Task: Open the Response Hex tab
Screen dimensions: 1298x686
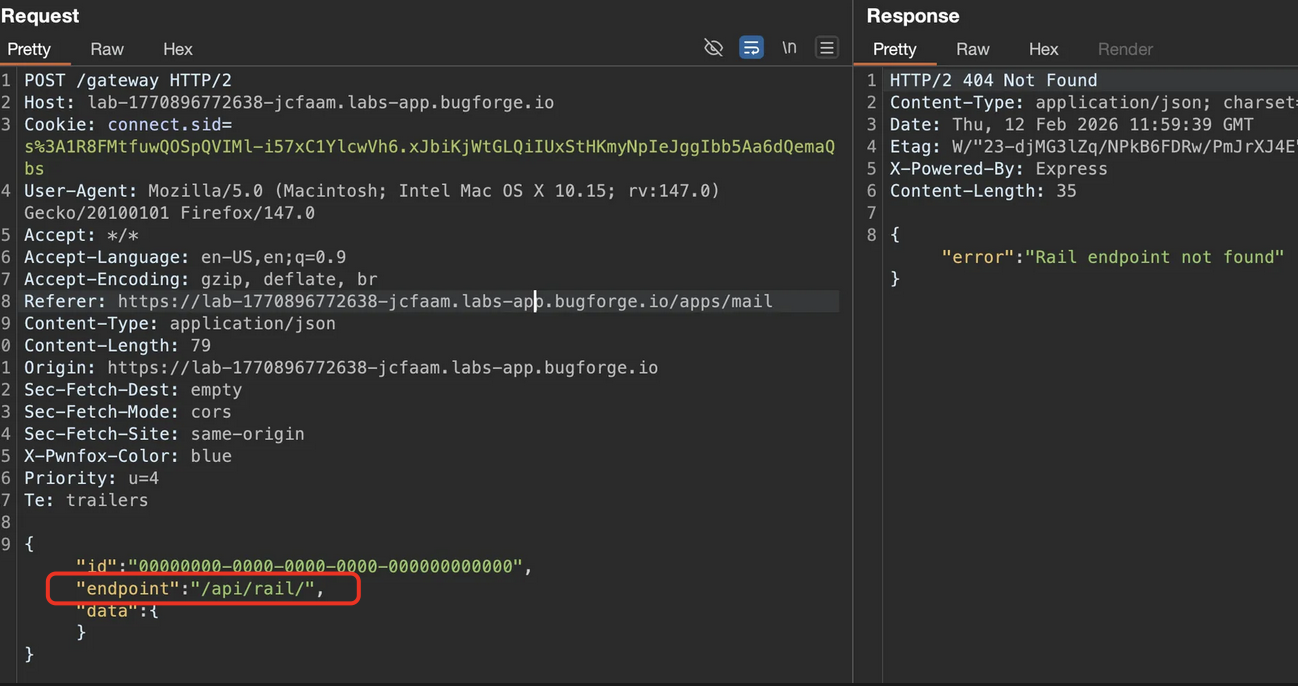Action: (x=1043, y=49)
